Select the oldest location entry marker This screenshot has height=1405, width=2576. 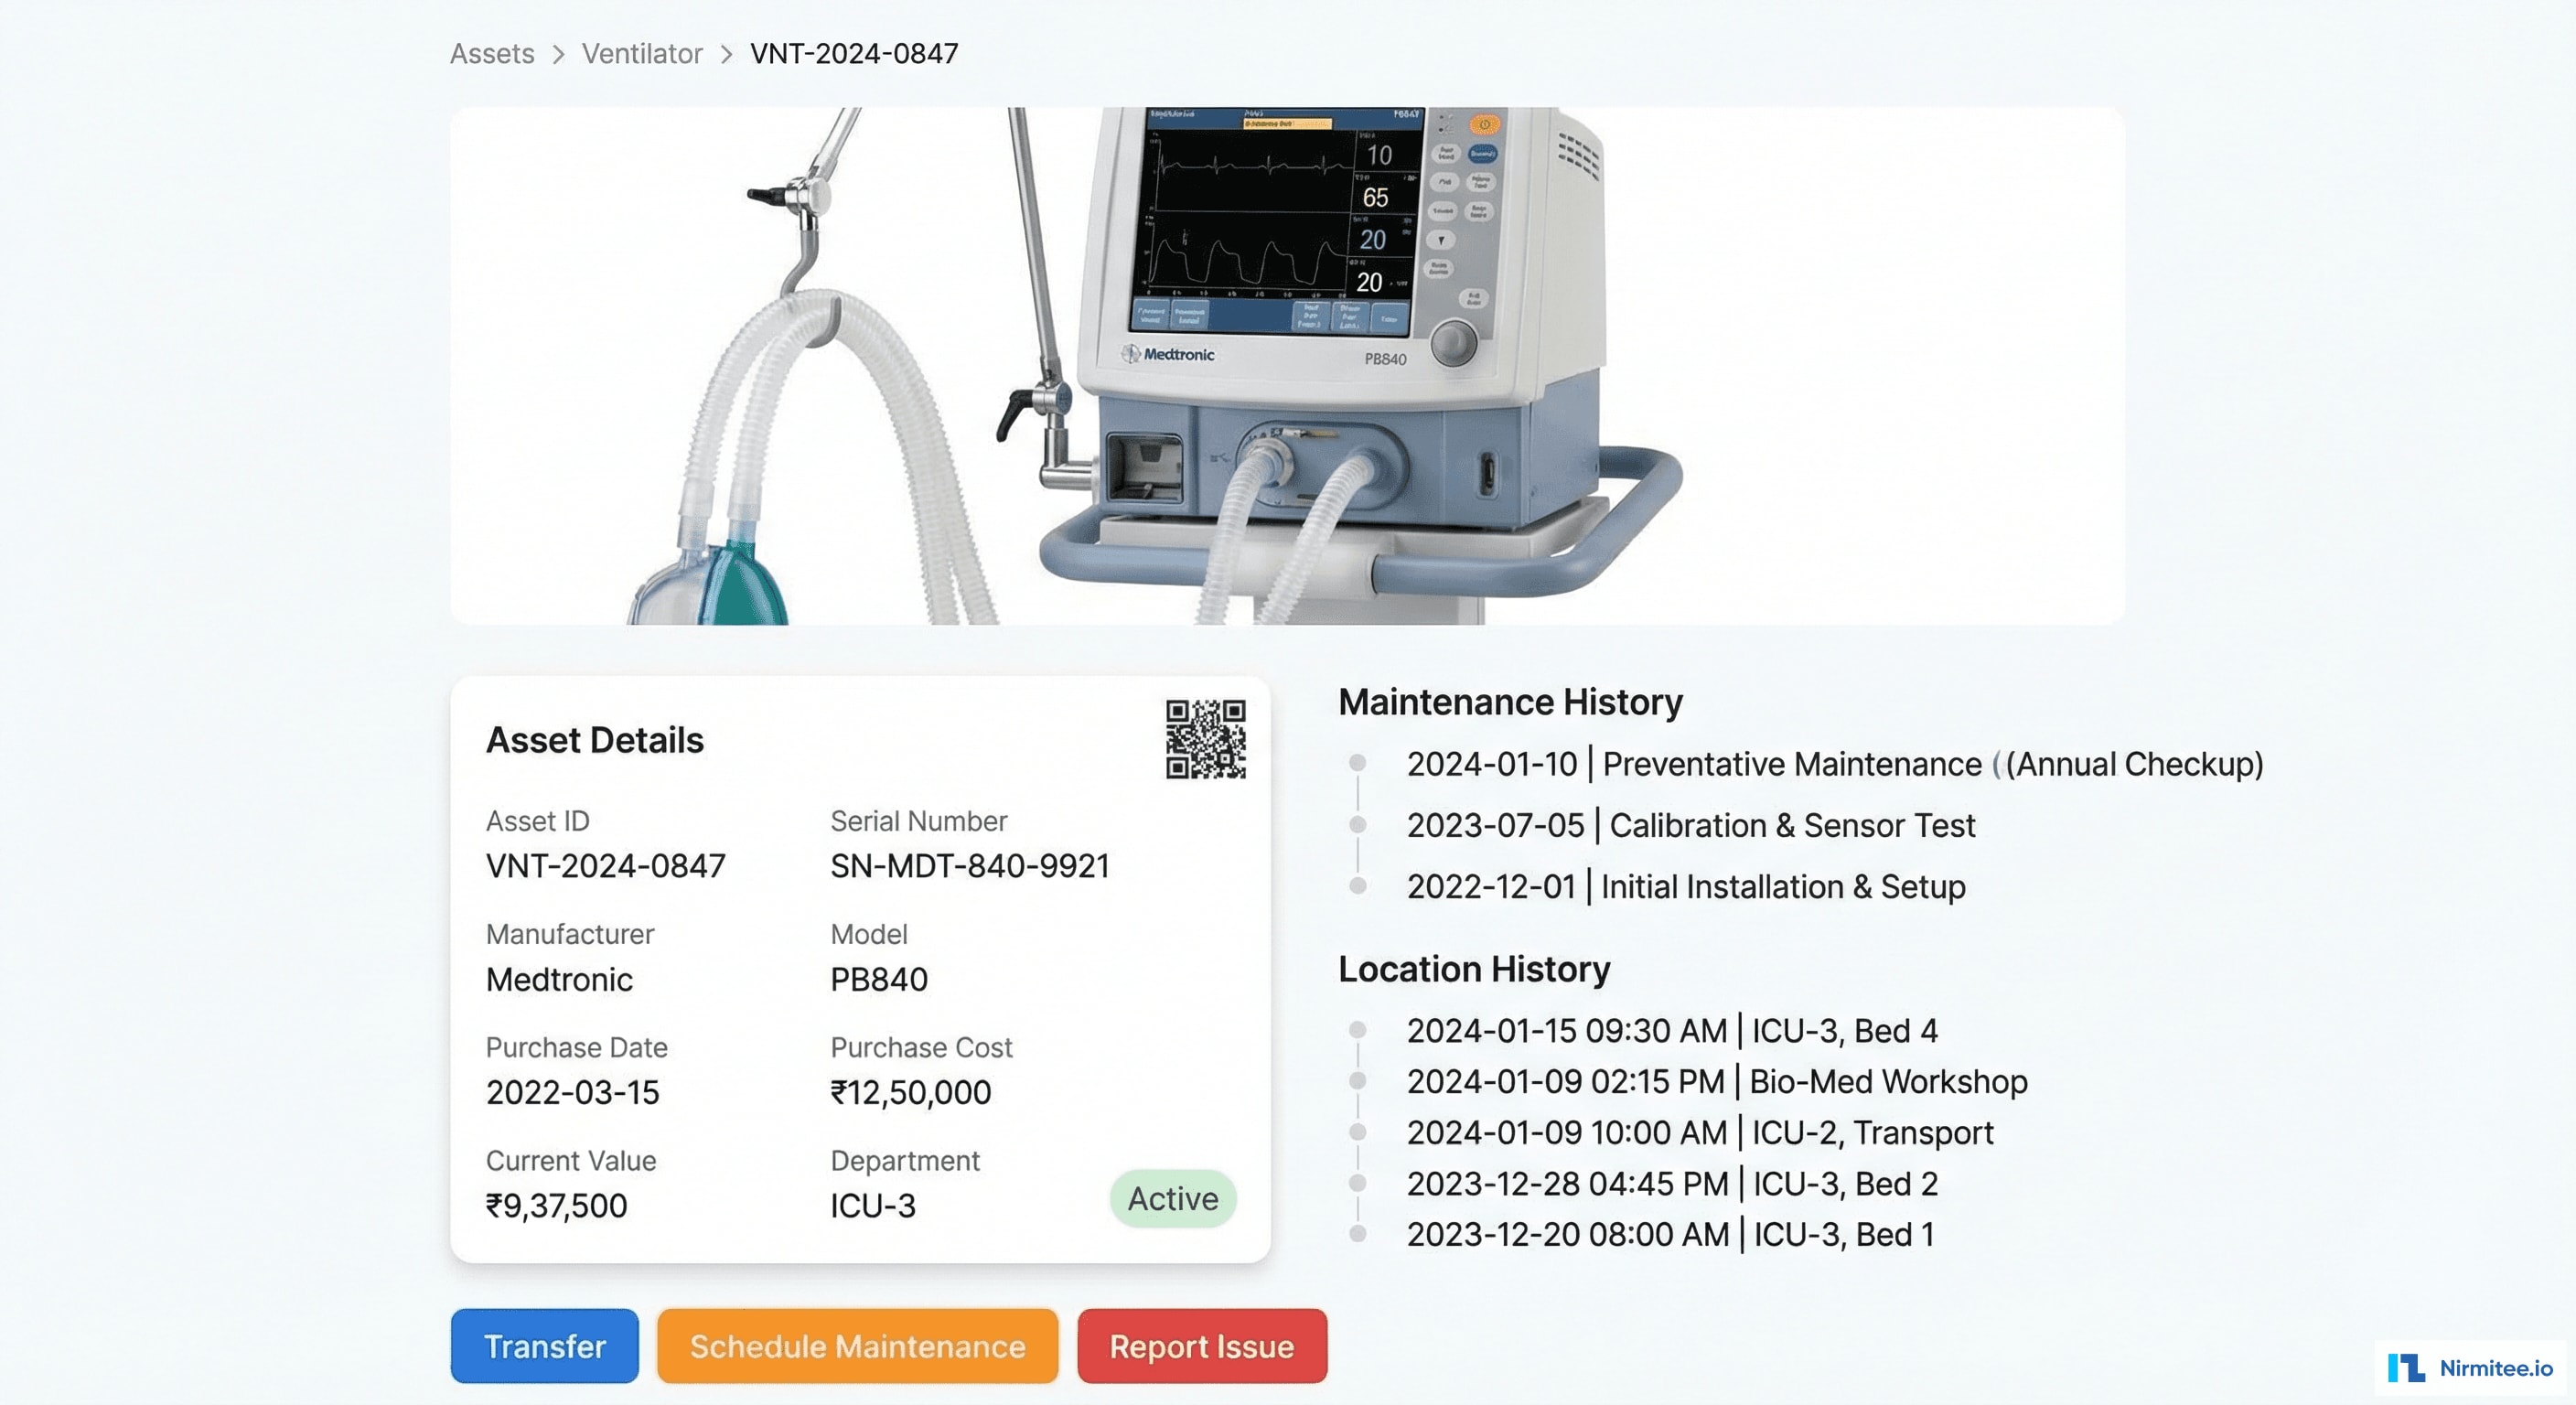[1357, 1234]
